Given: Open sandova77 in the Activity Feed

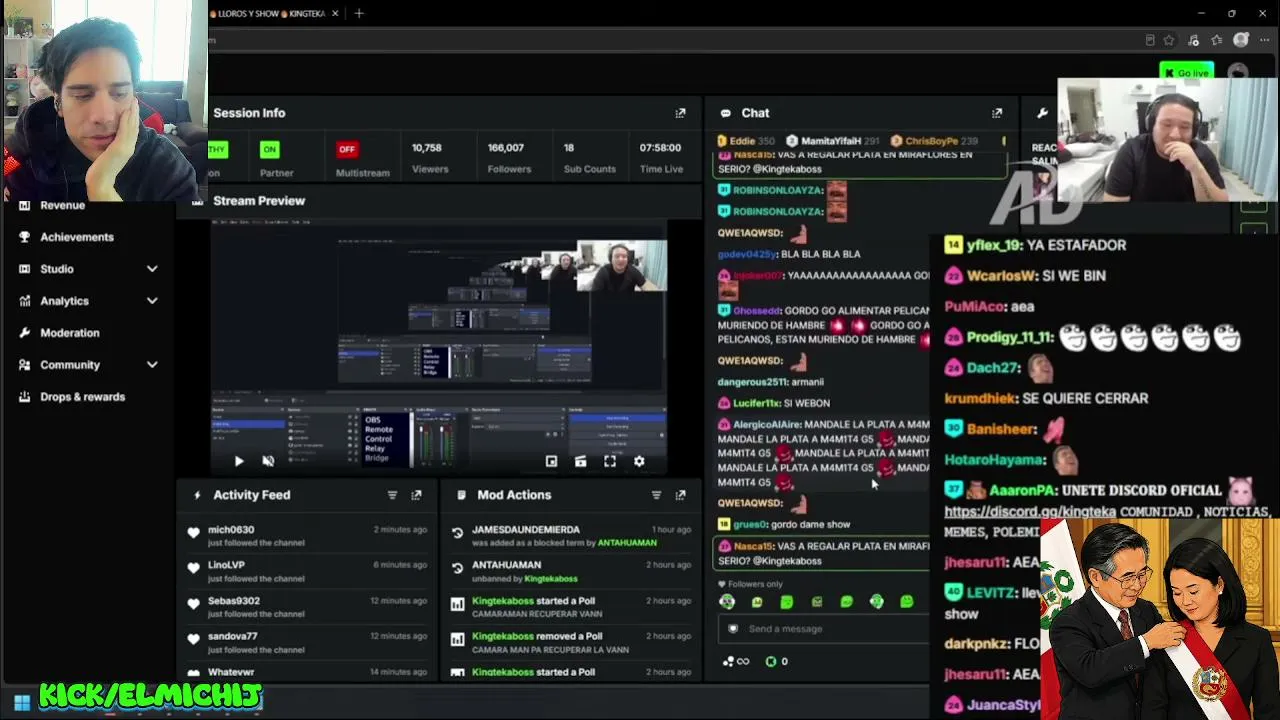Looking at the screenshot, I should coord(233,636).
